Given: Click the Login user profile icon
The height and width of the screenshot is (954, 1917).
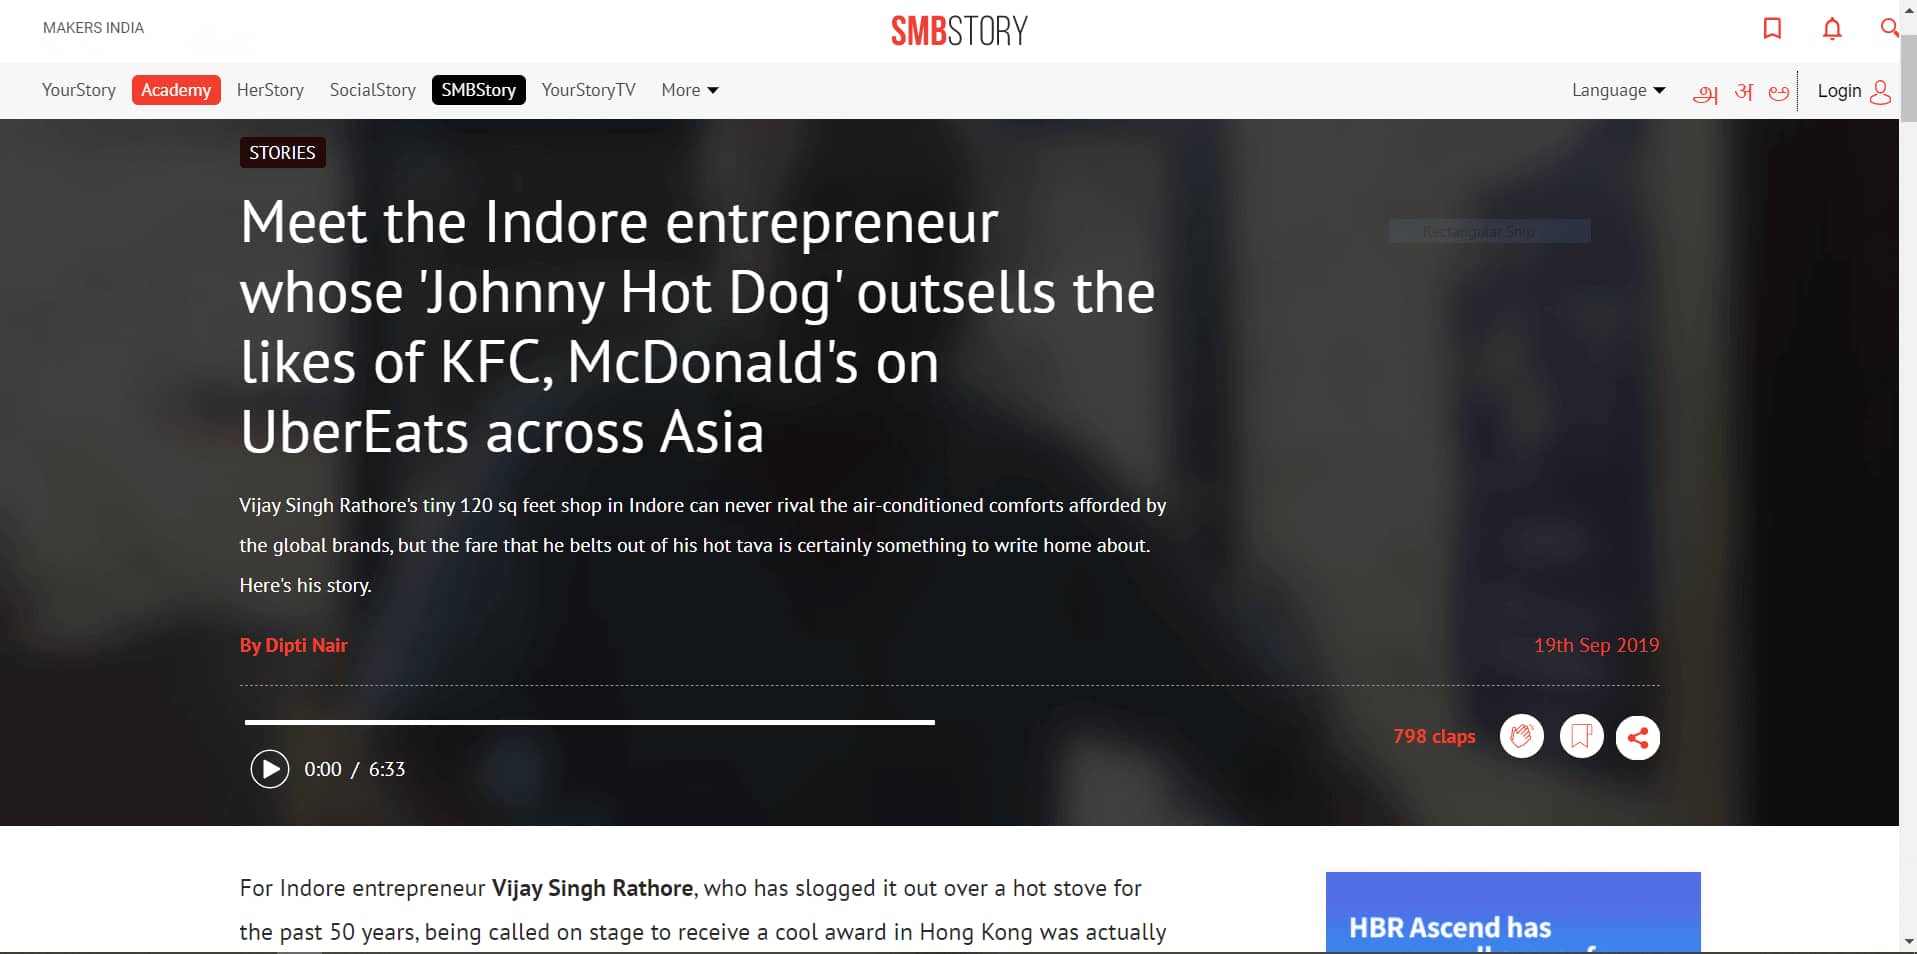Looking at the screenshot, I should coord(1880,92).
